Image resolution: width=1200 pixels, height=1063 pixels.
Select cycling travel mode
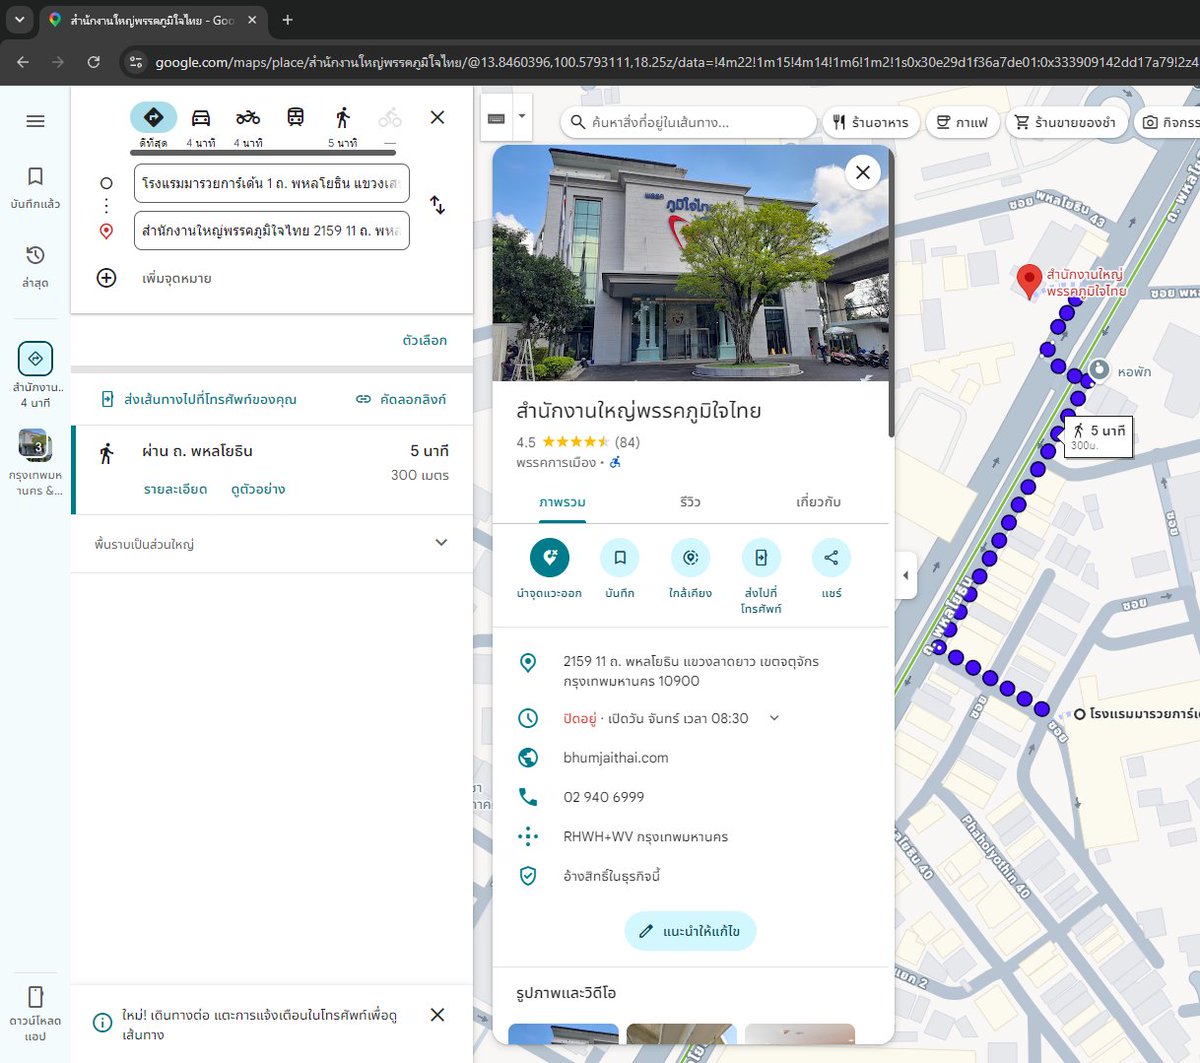click(x=390, y=125)
